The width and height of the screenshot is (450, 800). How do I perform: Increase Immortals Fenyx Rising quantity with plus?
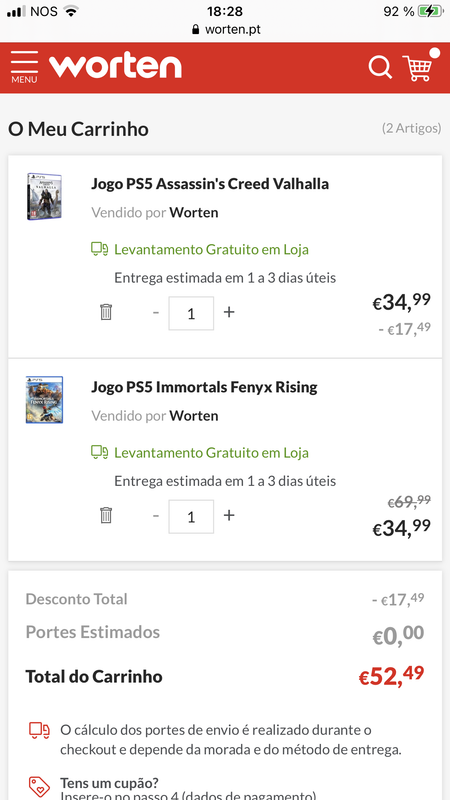(x=229, y=515)
